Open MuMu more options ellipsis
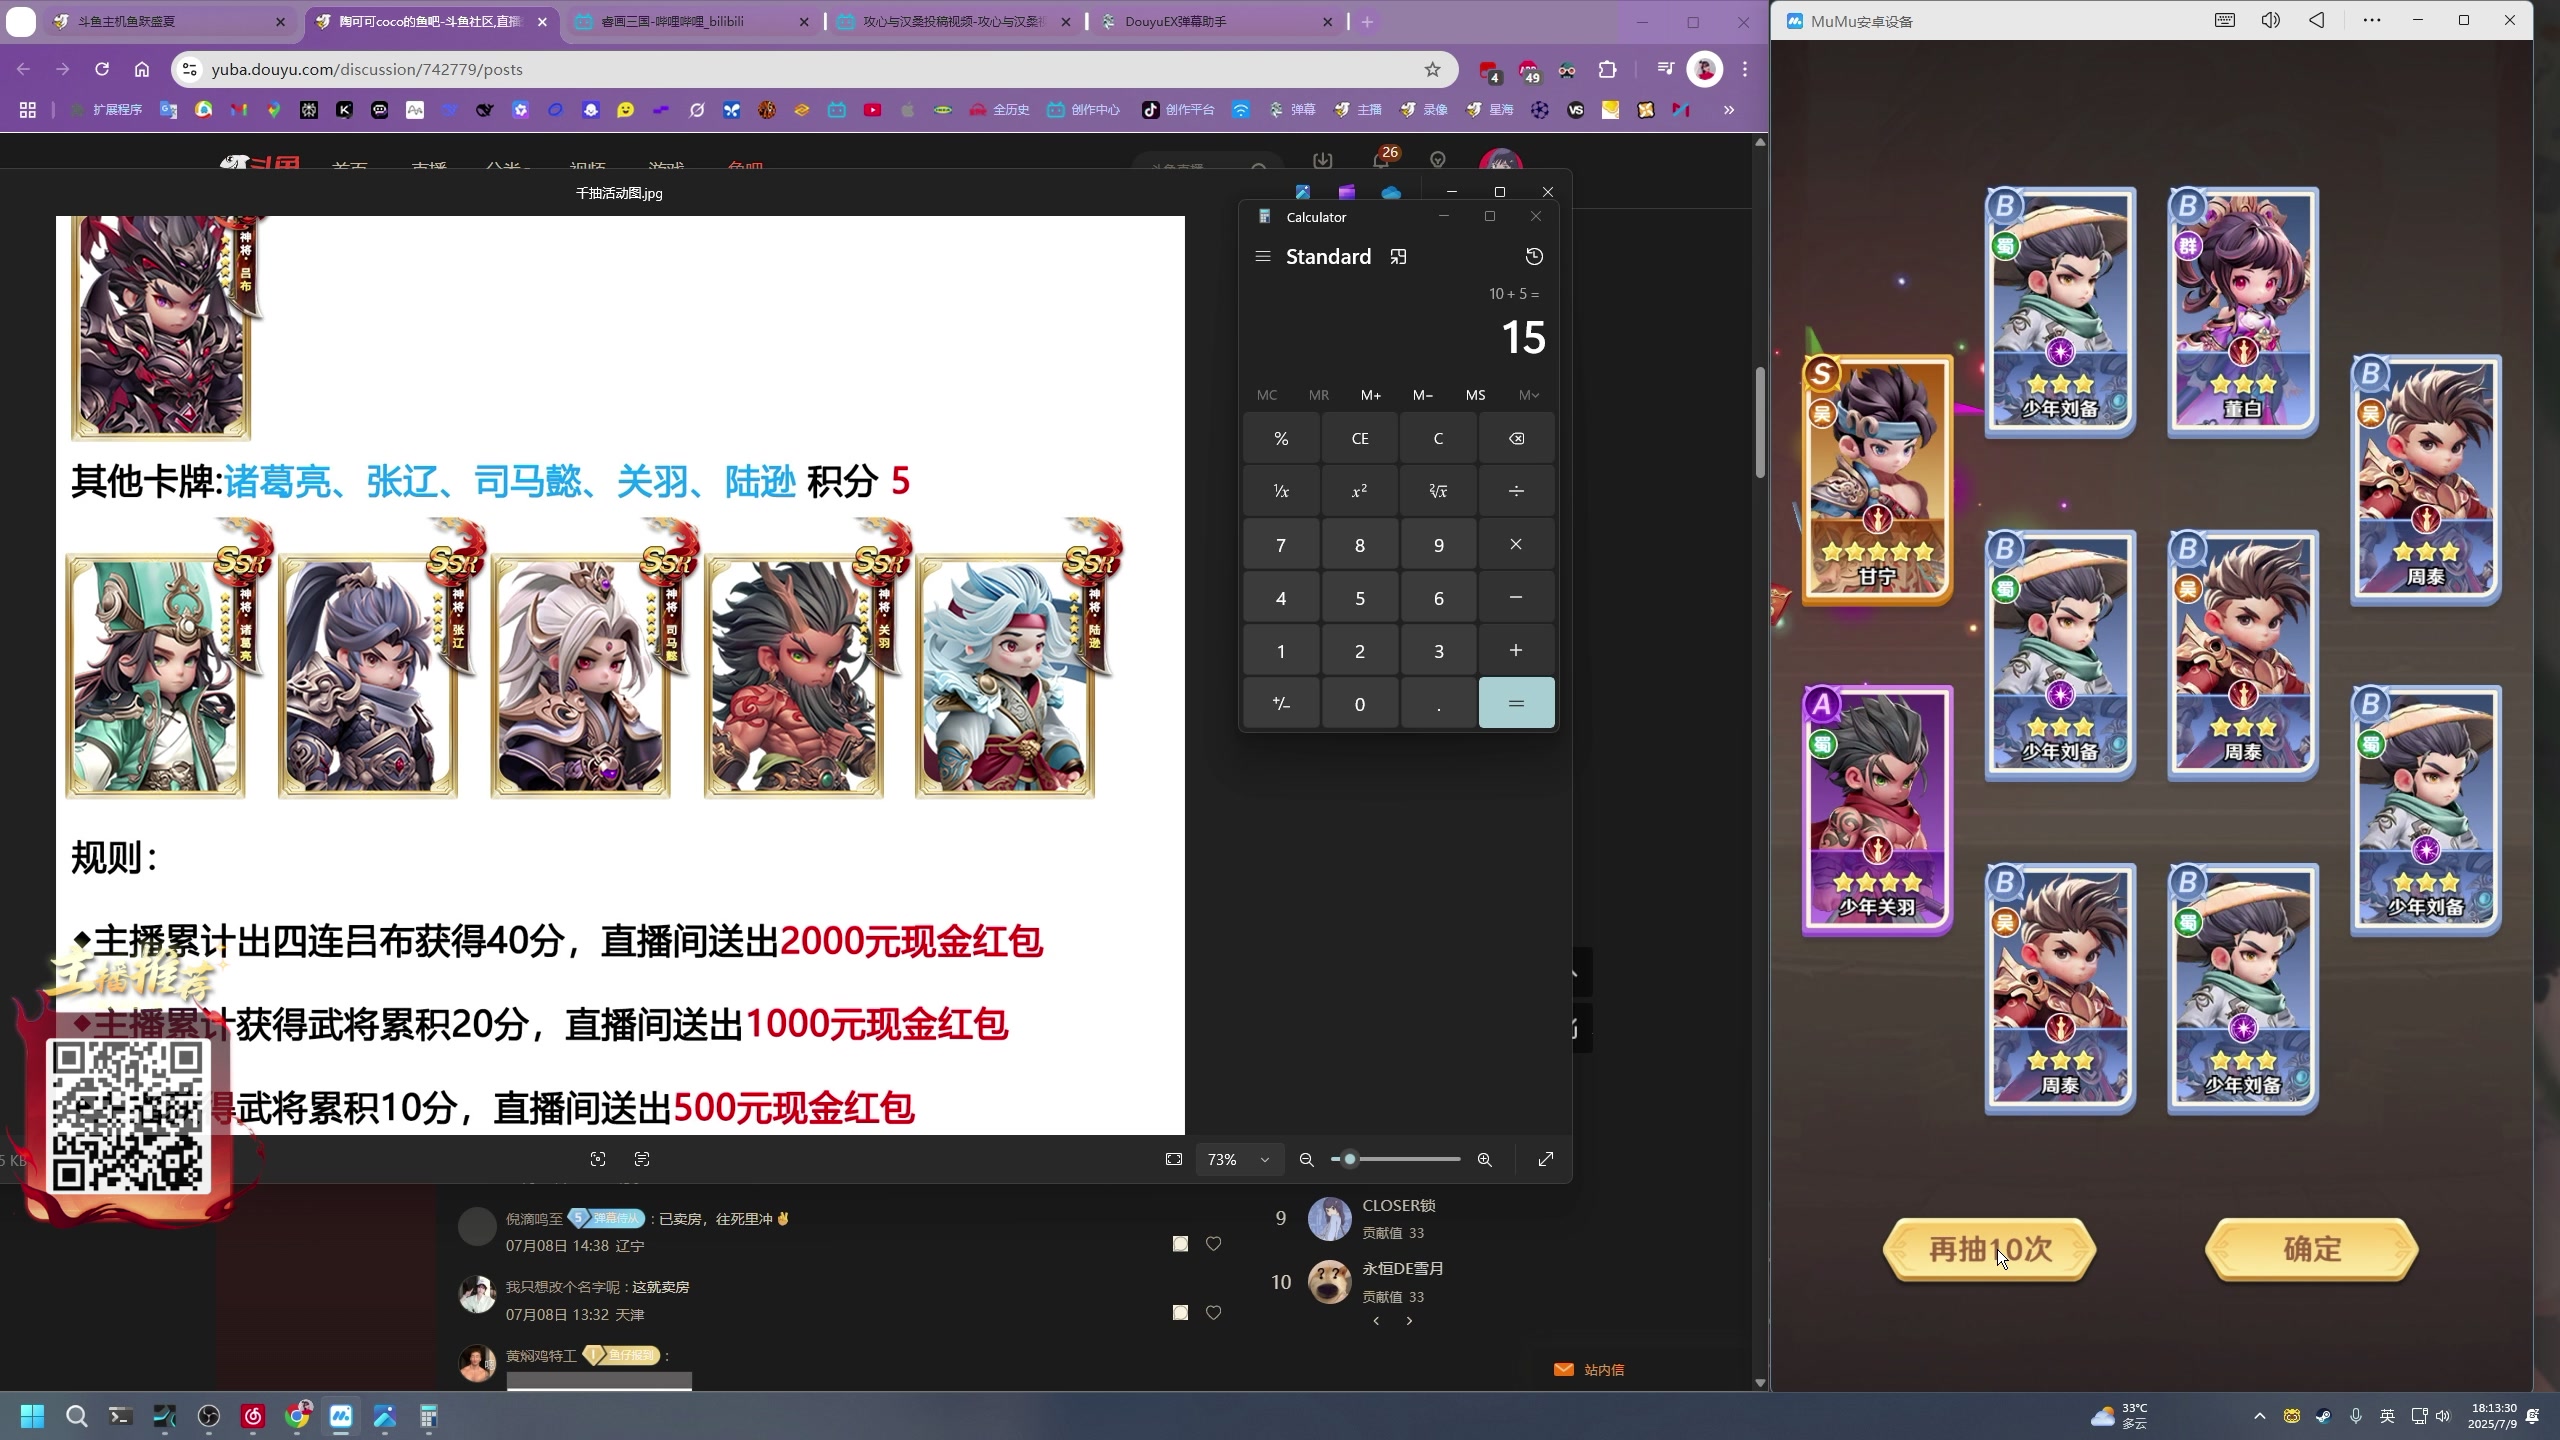Viewport: 2560px width, 1440px height. 2372,20
